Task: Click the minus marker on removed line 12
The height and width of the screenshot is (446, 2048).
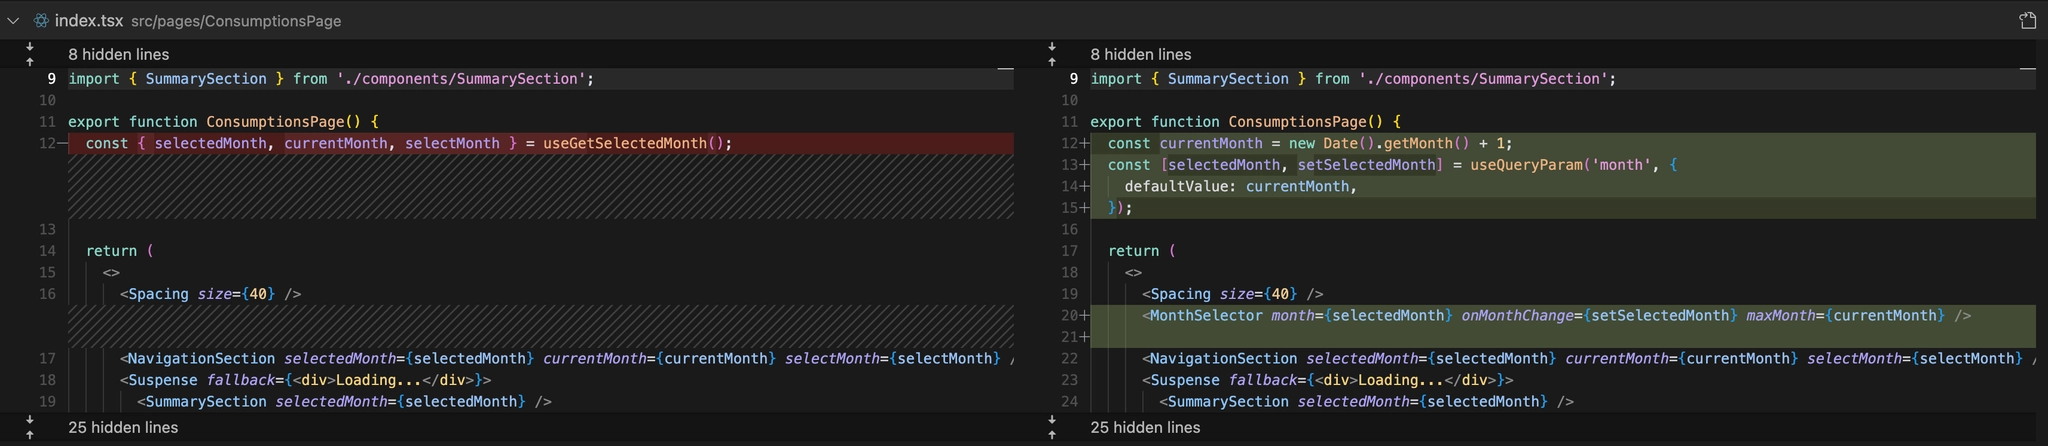Action: pos(62,144)
